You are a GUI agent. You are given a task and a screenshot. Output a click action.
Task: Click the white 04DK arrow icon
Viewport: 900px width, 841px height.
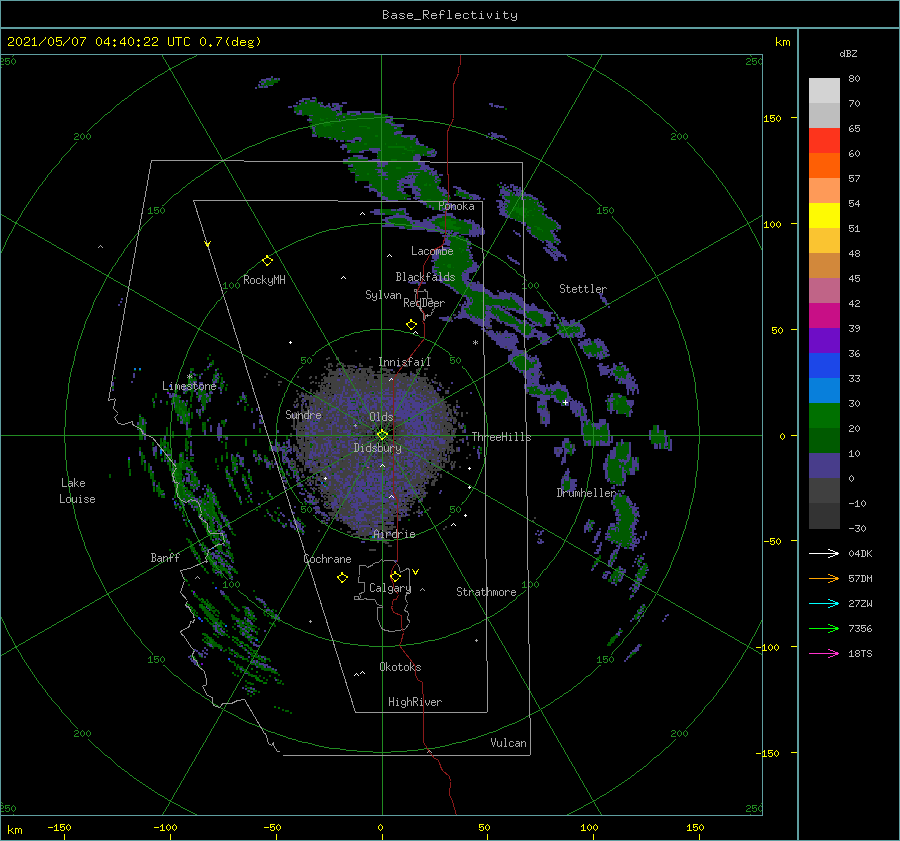pos(824,553)
